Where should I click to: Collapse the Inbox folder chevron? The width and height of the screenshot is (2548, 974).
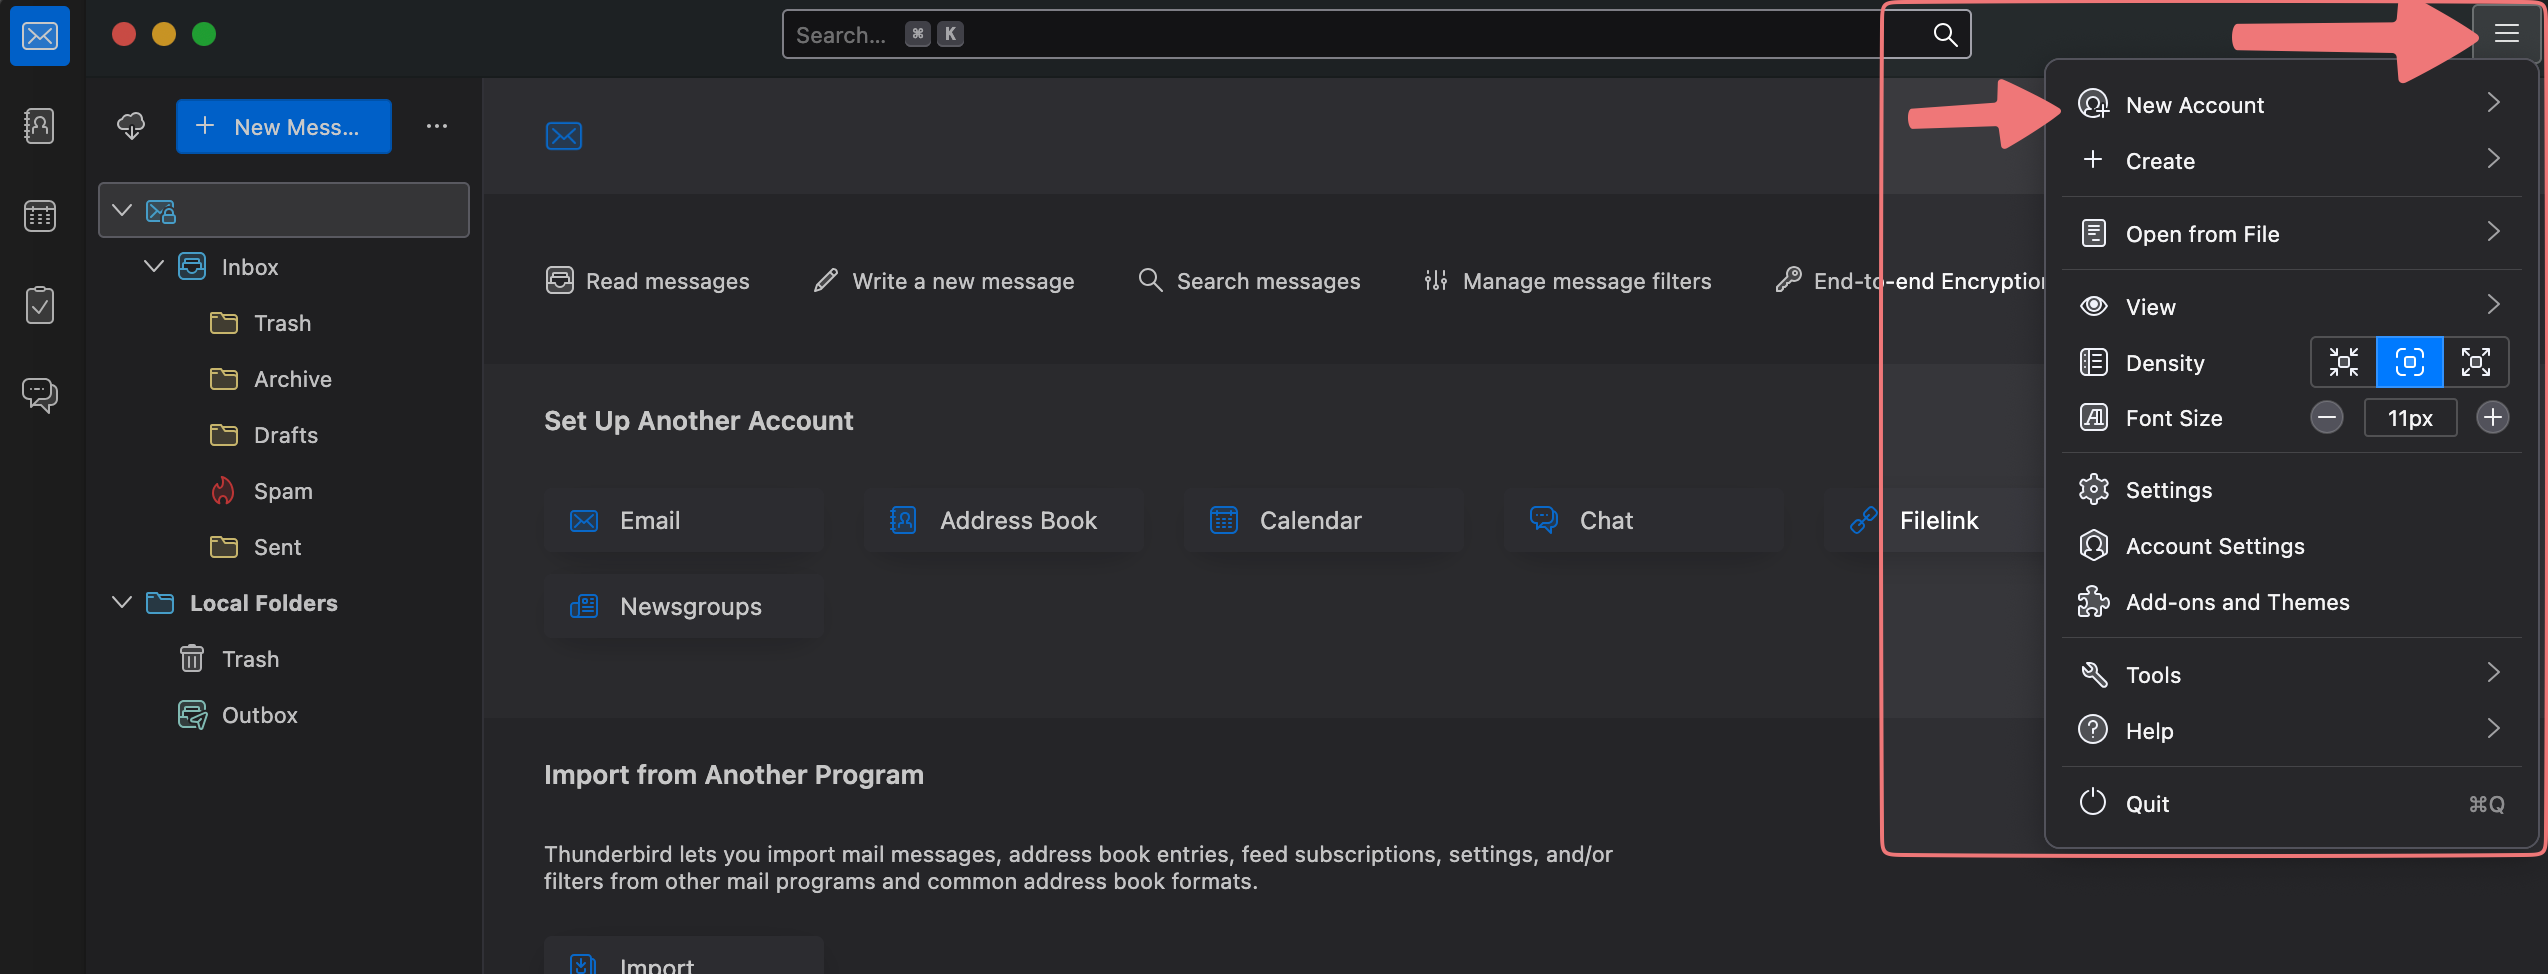click(154, 266)
